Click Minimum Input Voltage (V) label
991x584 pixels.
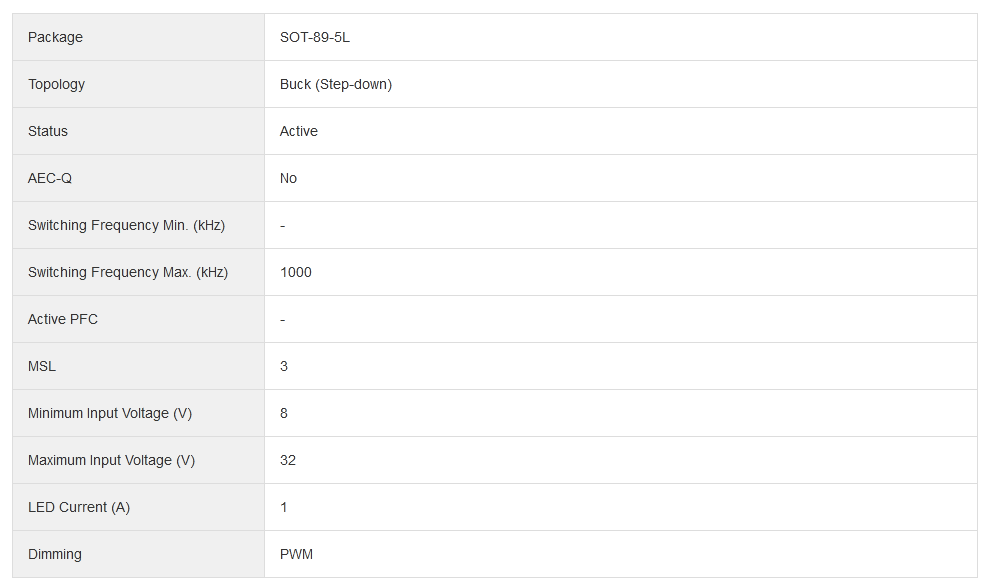point(110,414)
